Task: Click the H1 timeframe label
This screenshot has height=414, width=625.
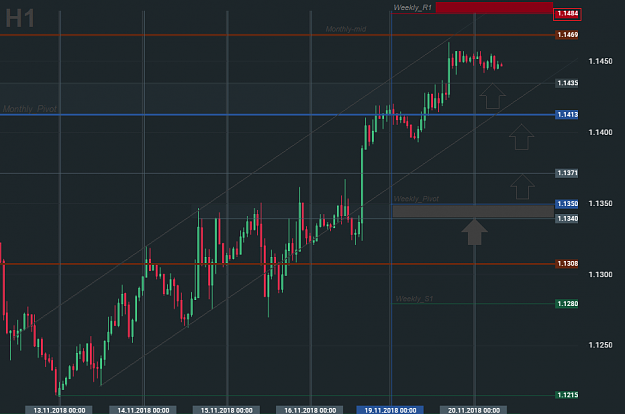Action: tap(20, 19)
